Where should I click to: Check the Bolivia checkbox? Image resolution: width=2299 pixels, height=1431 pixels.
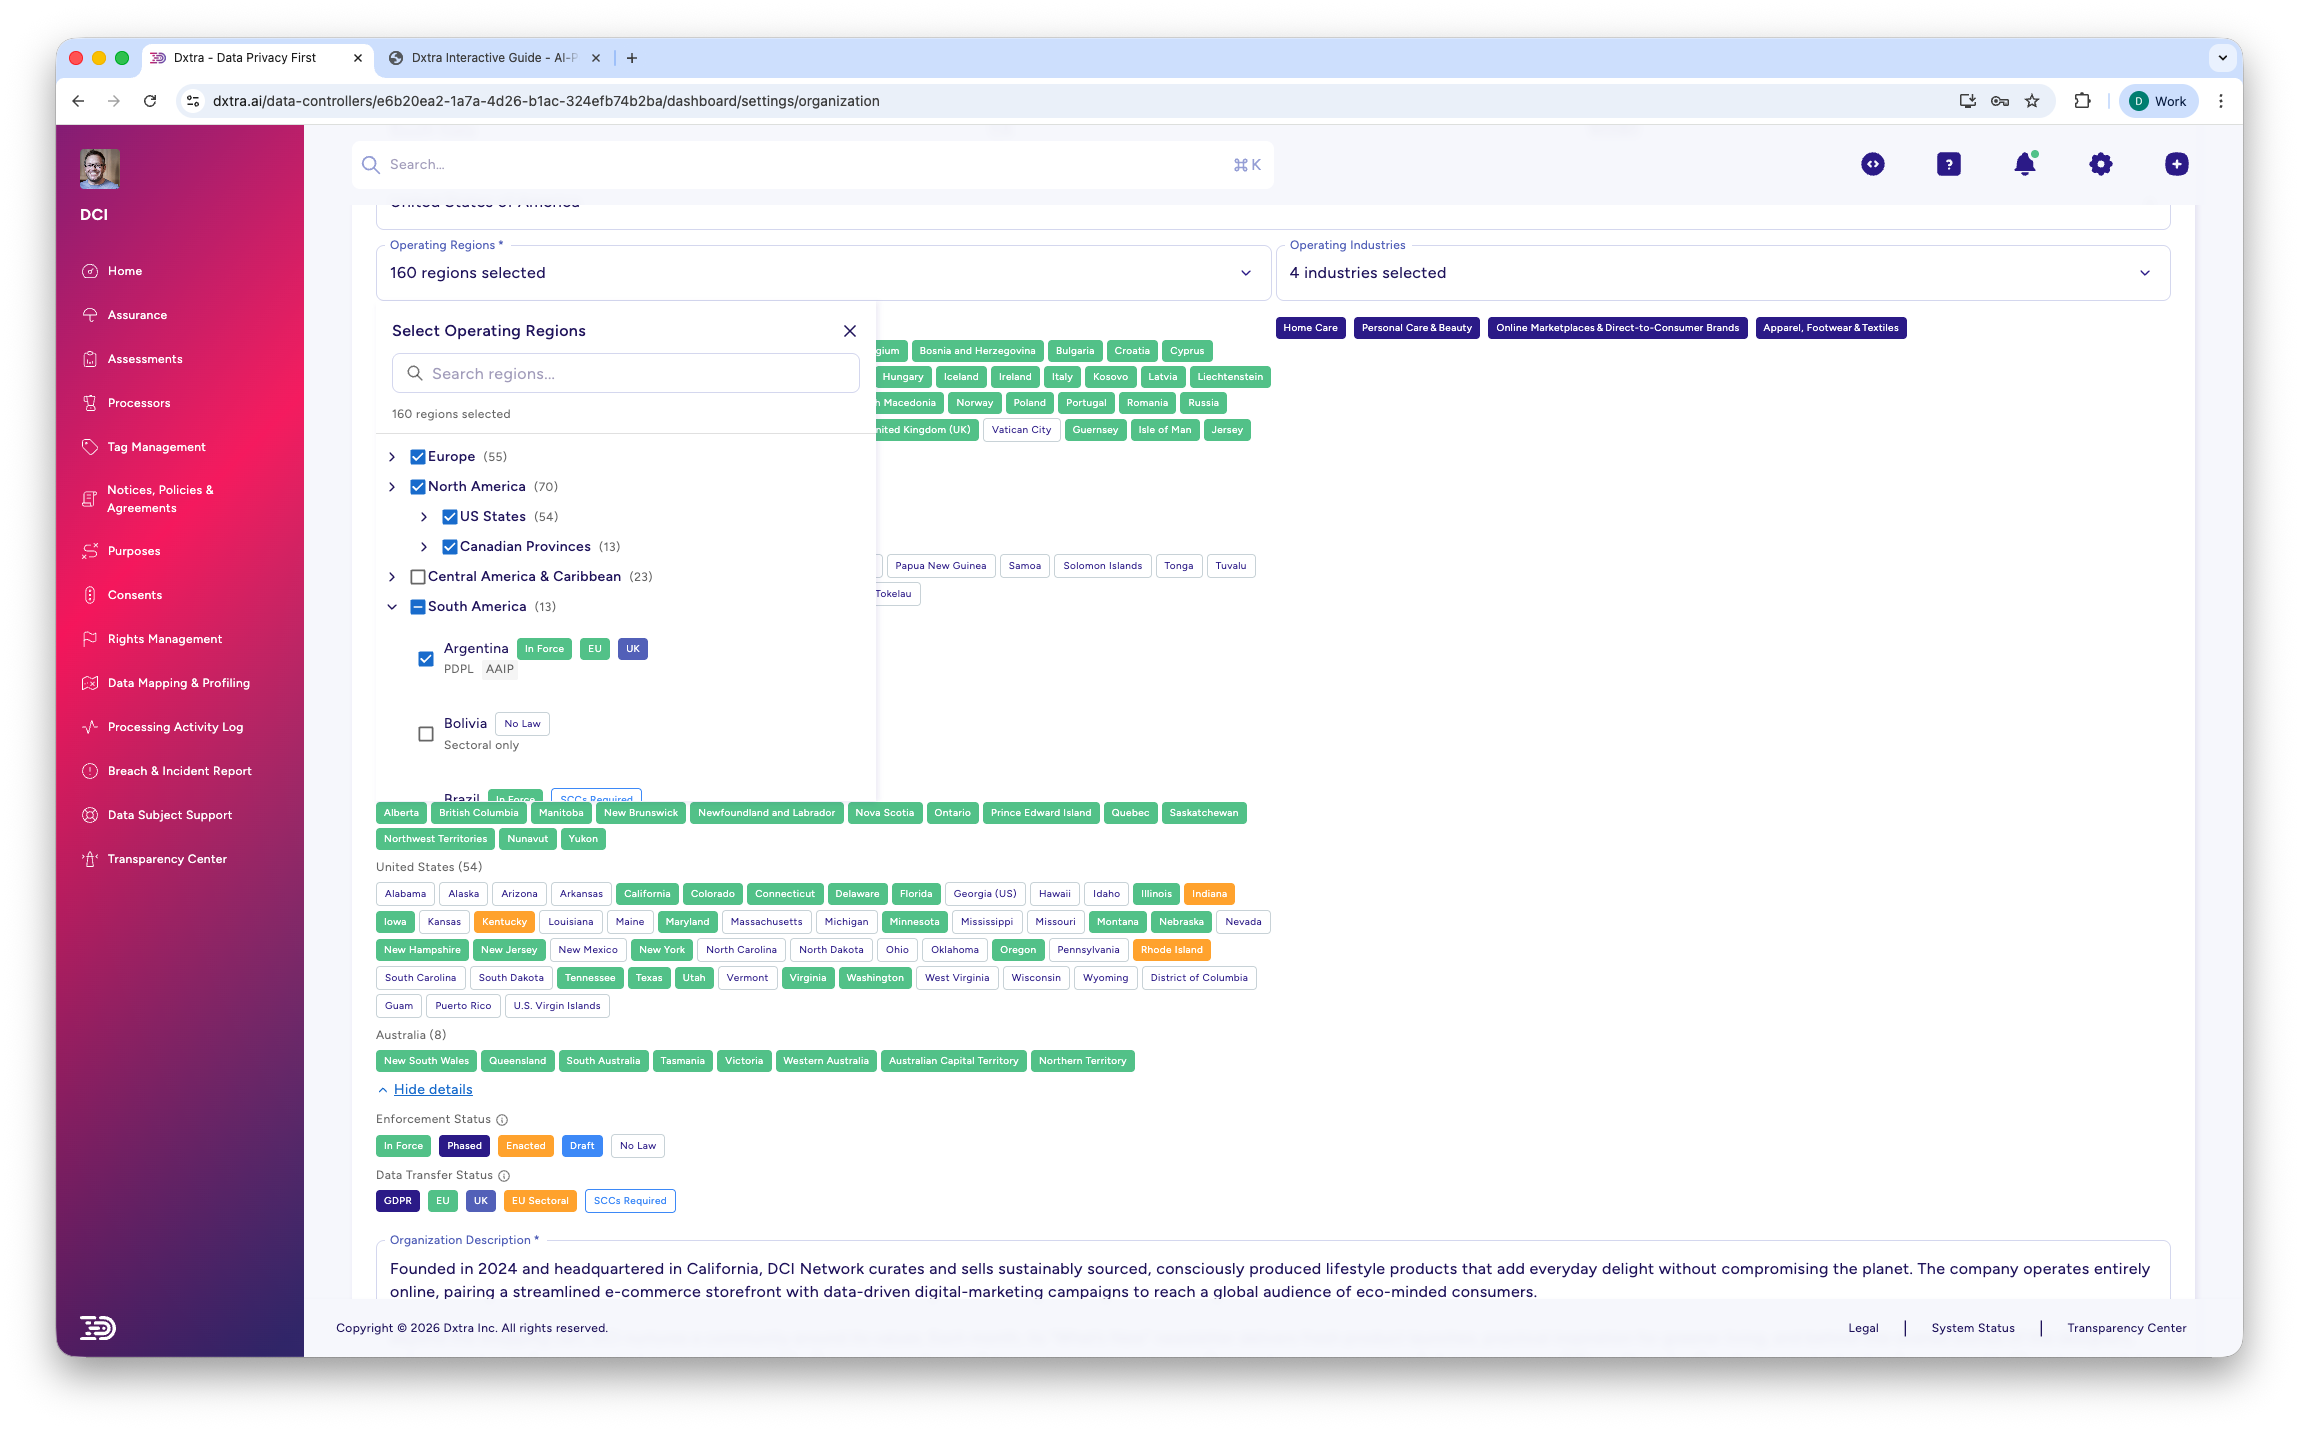[x=425, y=733]
